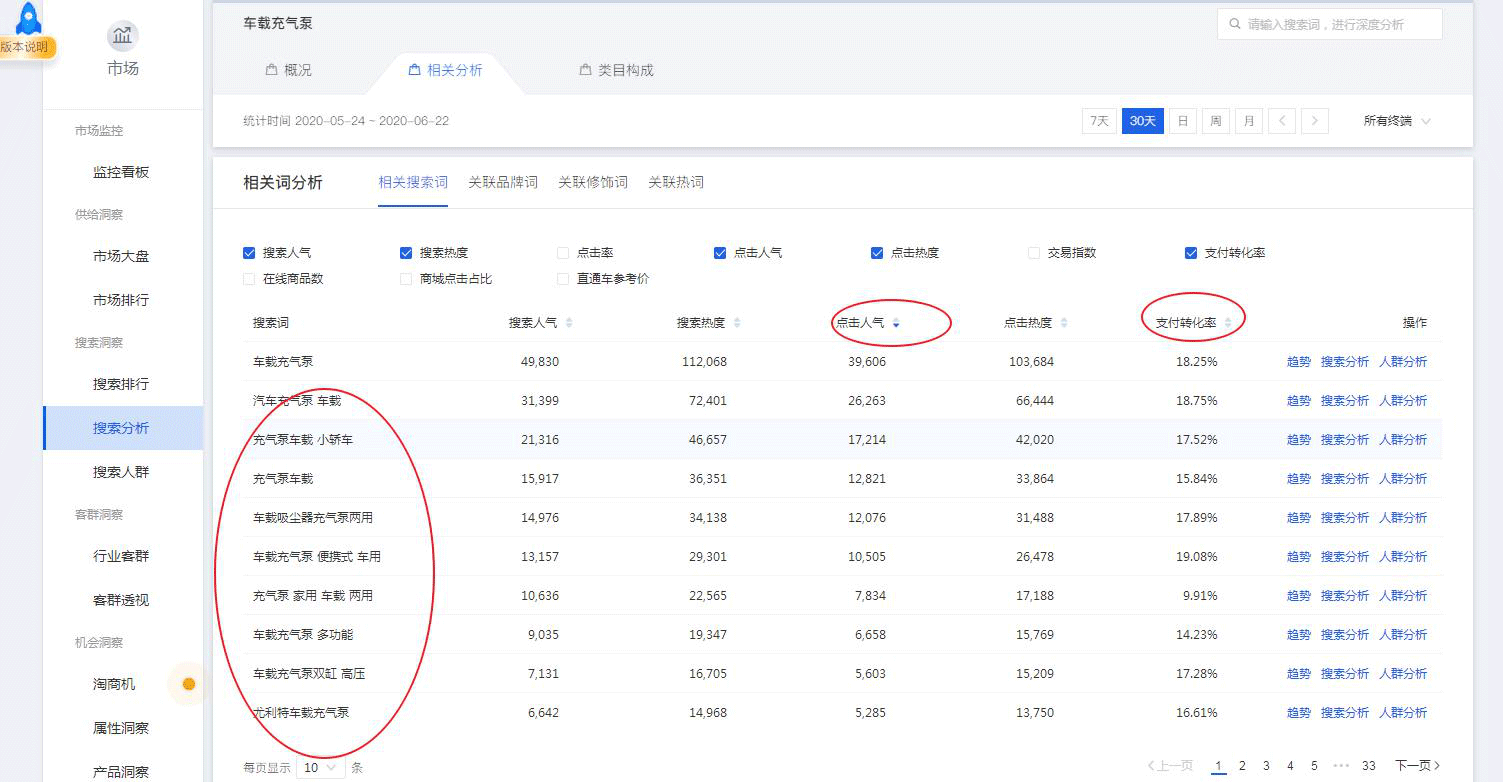
Task: Open 搜索排行 in the left sidebar
Action: point(121,384)
